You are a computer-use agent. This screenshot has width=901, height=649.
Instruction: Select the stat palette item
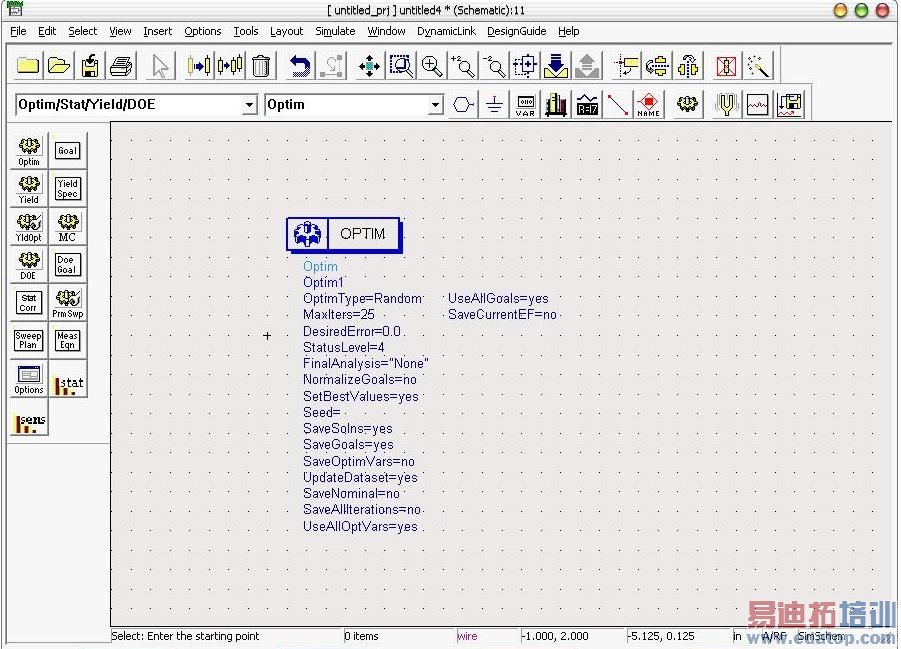click(67, 379)
